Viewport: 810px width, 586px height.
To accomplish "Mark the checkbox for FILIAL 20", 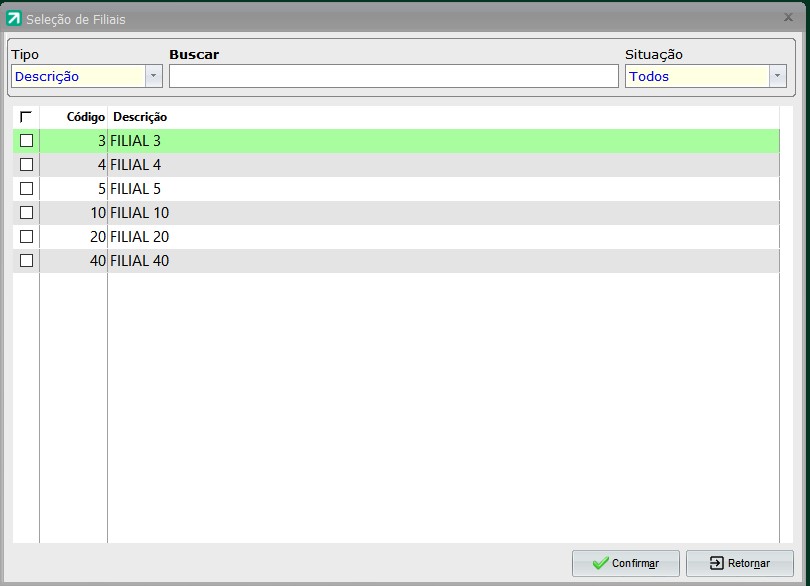I will 27,237.
